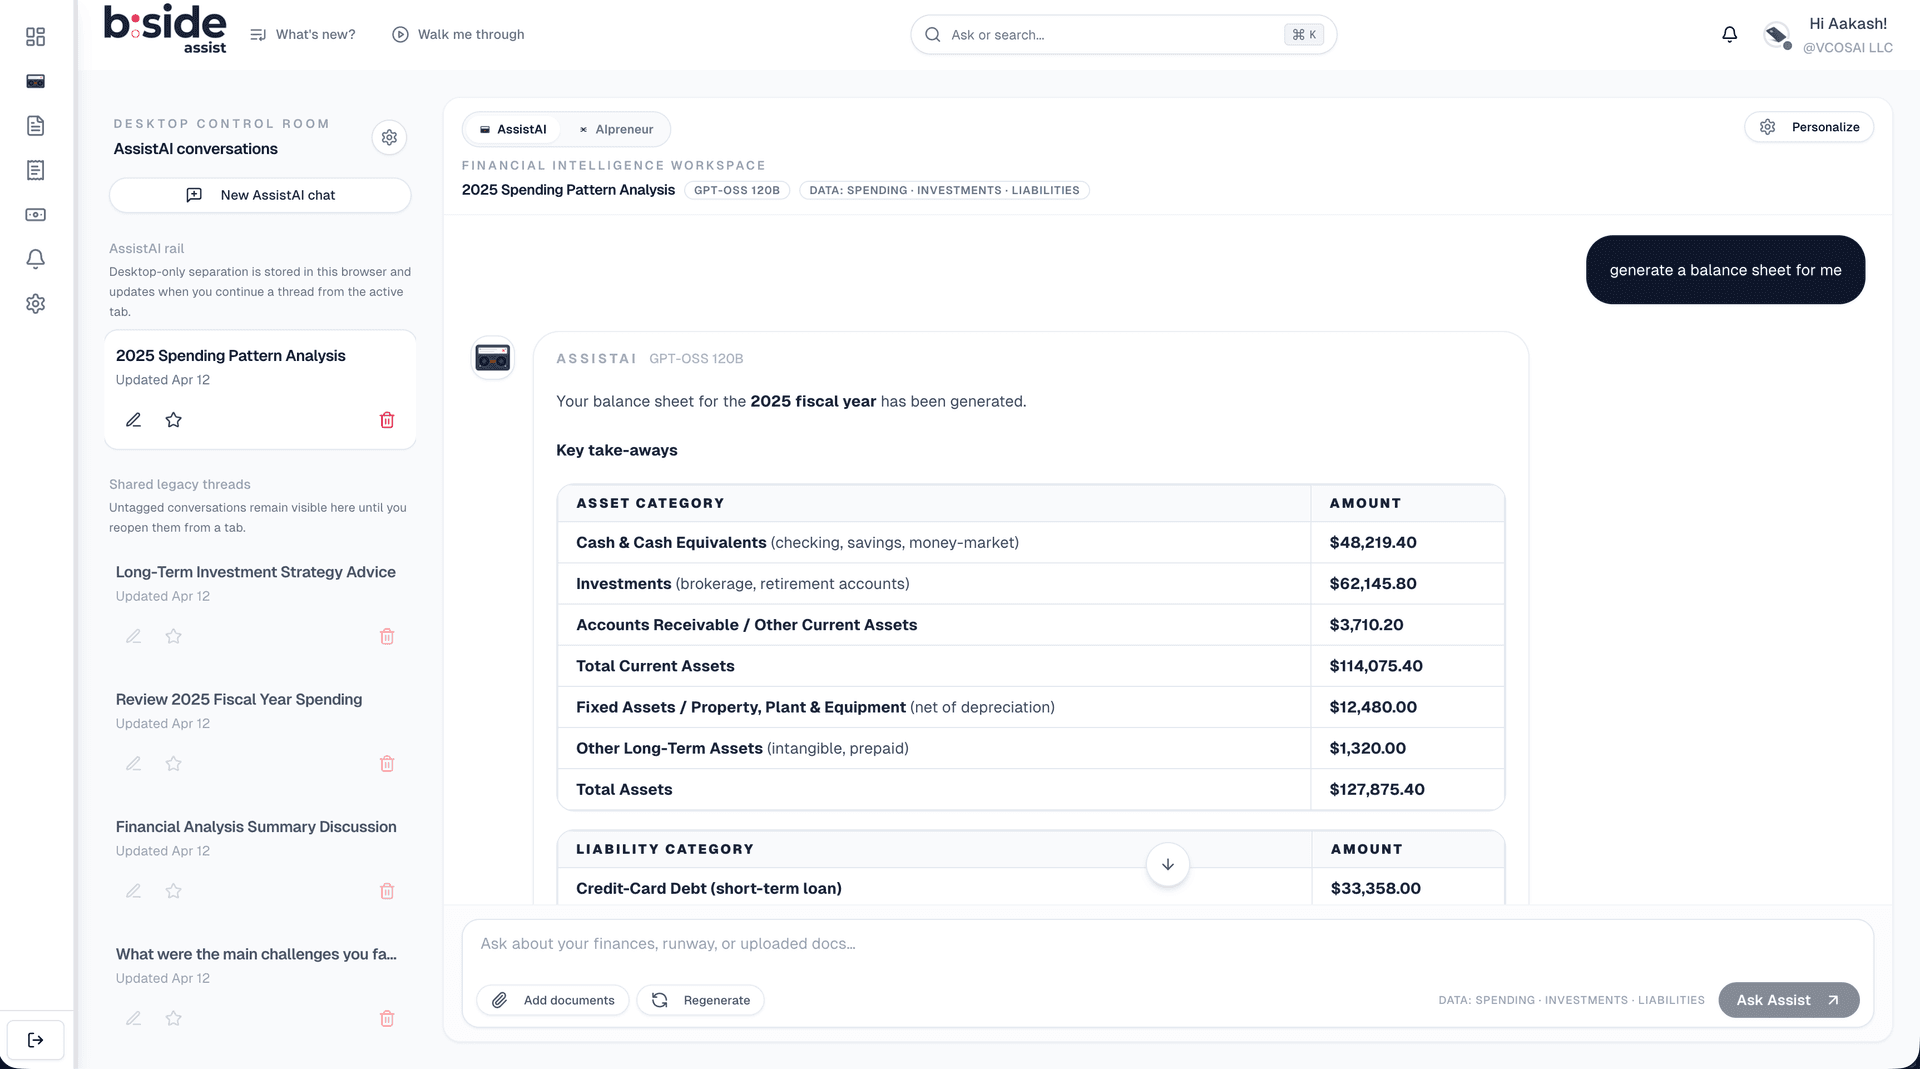Open AssistAI conversations settings gear
The image size is (1920, 1069).
(x=389, y=138)
